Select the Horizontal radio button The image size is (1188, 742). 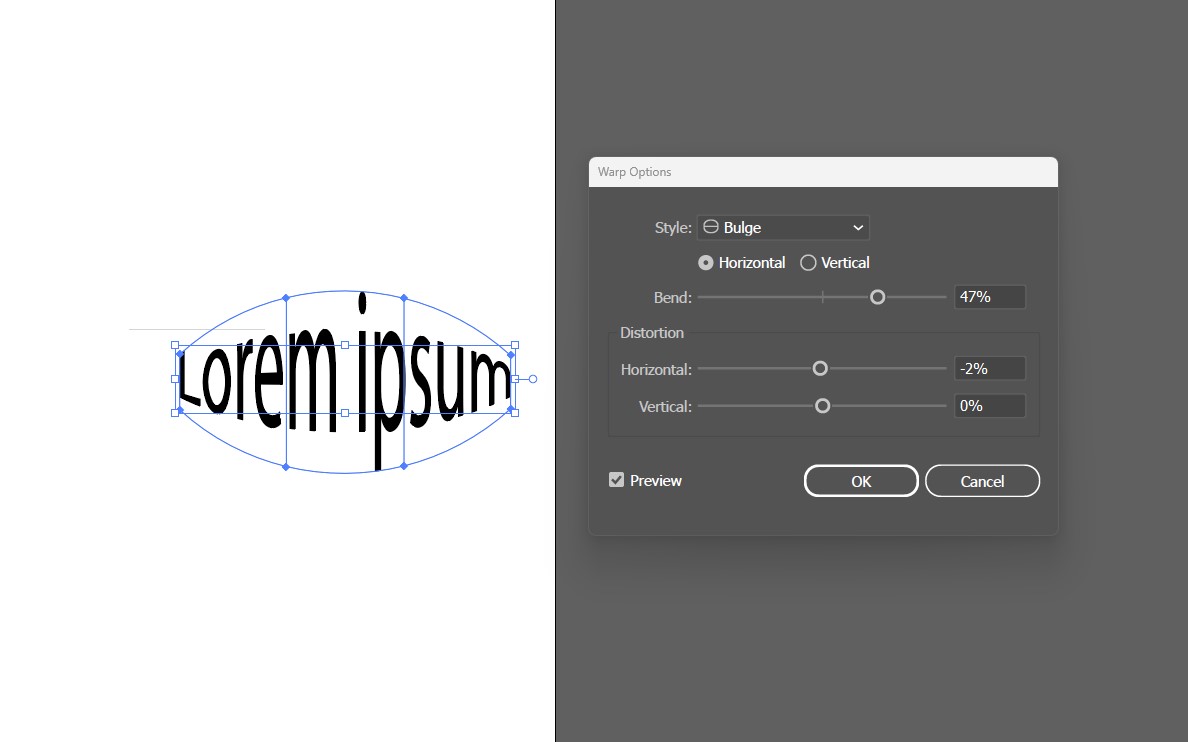[707, 262]
